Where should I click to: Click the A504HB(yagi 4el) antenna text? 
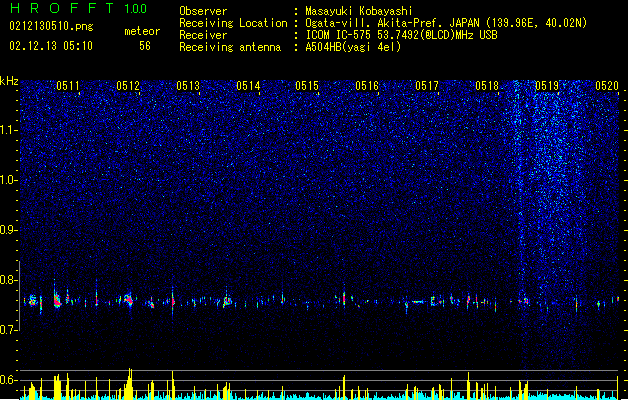(x=353, y=47)
